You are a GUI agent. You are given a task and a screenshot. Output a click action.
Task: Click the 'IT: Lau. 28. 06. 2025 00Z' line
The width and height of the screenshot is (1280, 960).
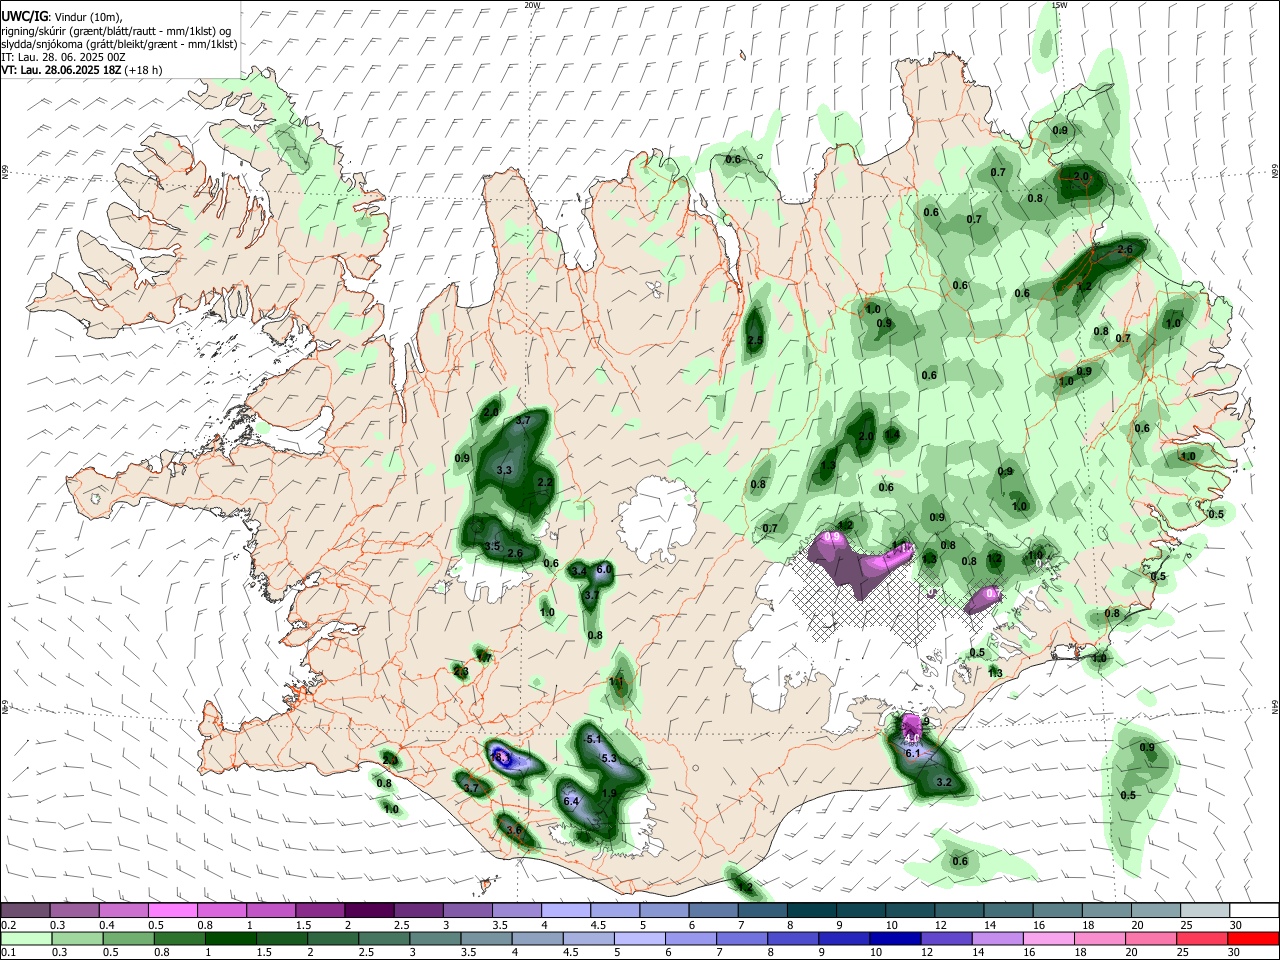tap(64, 57)
